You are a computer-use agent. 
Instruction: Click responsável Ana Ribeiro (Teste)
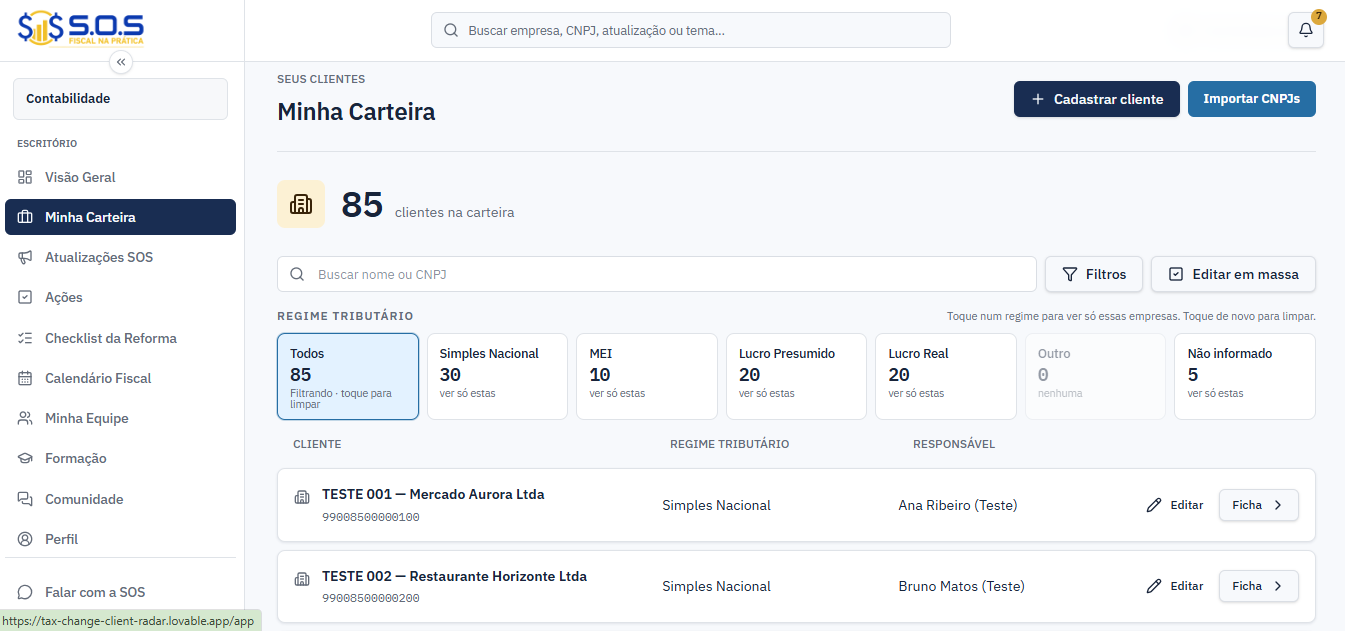coord(958,505)
